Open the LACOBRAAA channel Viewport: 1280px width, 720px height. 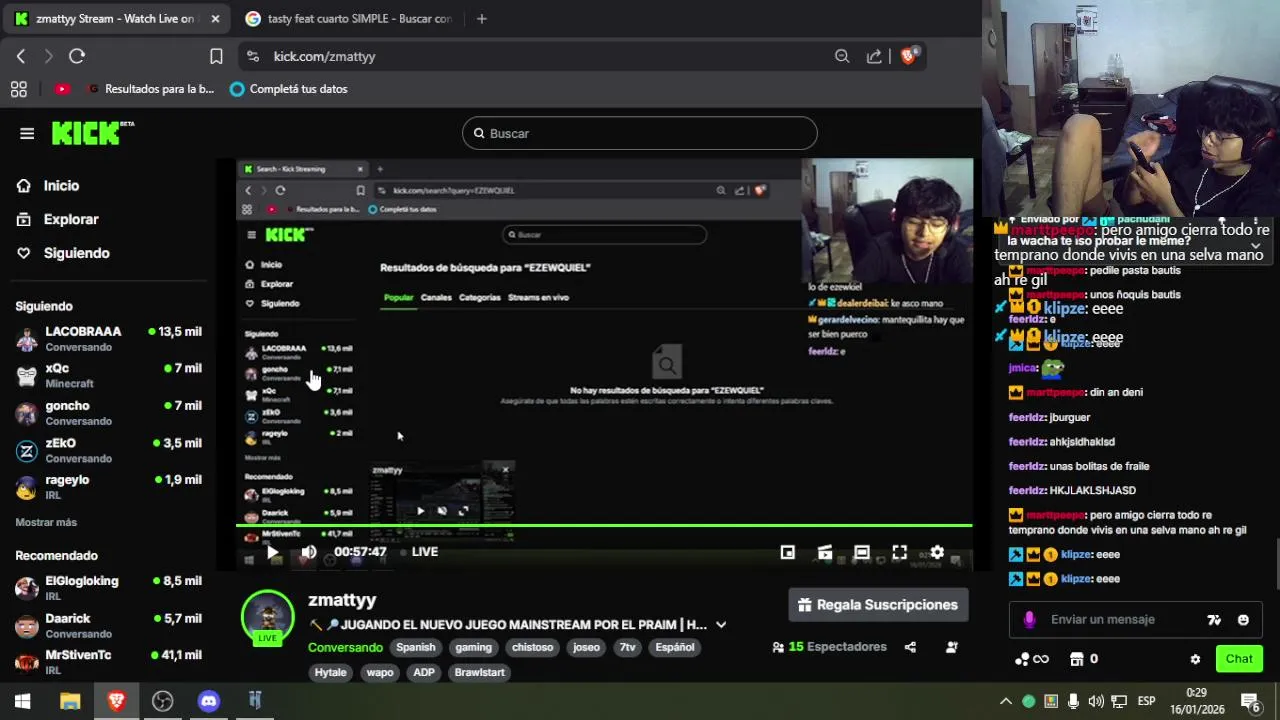pyautogui.click(x=108, y=338)
